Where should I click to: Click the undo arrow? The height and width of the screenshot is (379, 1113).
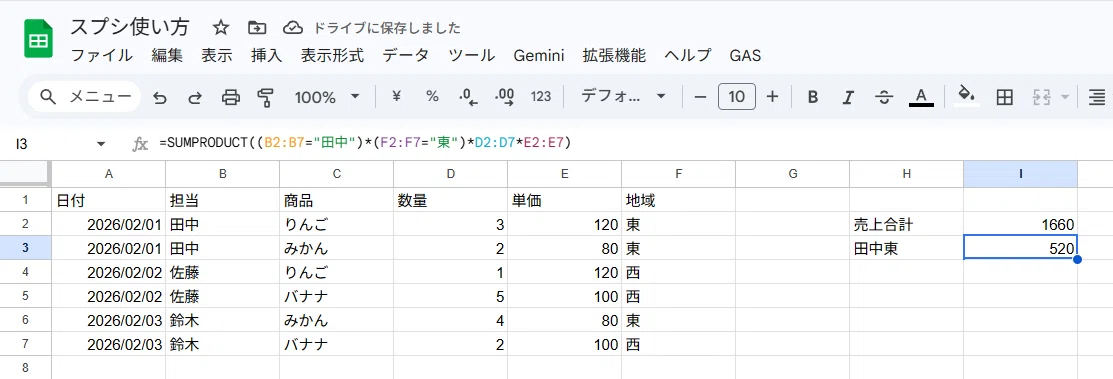160,97
